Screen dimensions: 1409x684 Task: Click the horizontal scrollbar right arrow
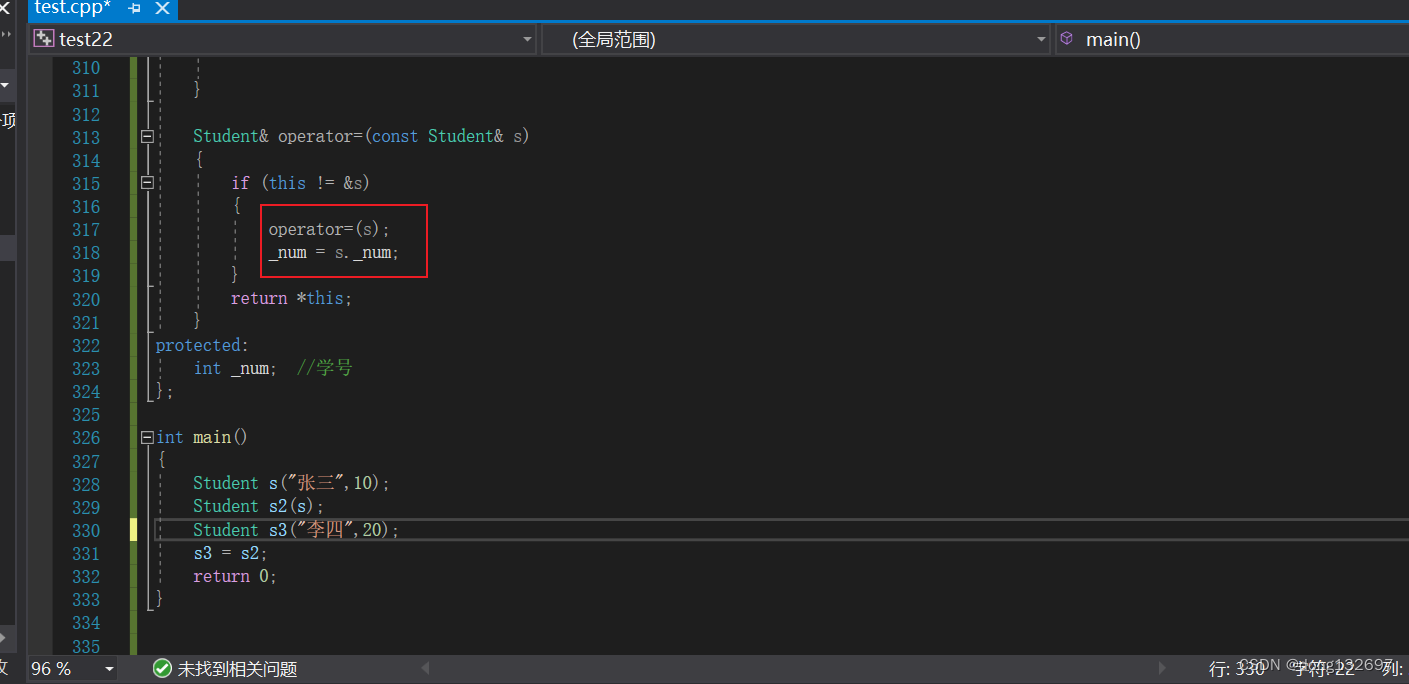[1162, 668]
